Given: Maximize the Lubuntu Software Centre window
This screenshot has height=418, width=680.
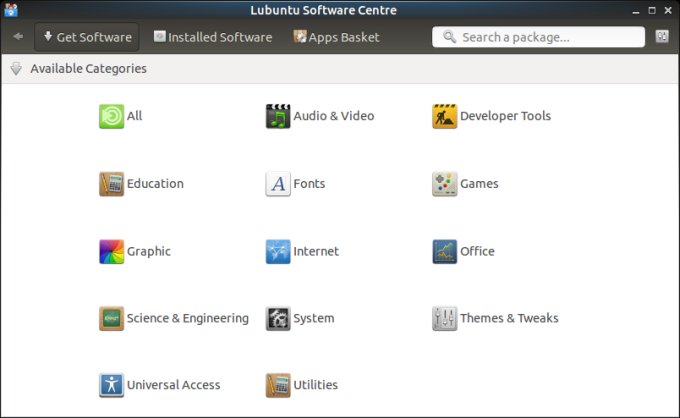Looking at the screenshot, I should click(652, 10).
